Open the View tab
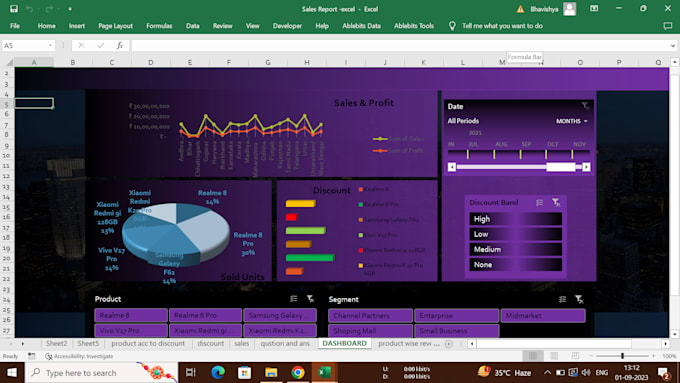Screen dimensions: 680x383 pyautogui.click(x=252, y=26)
